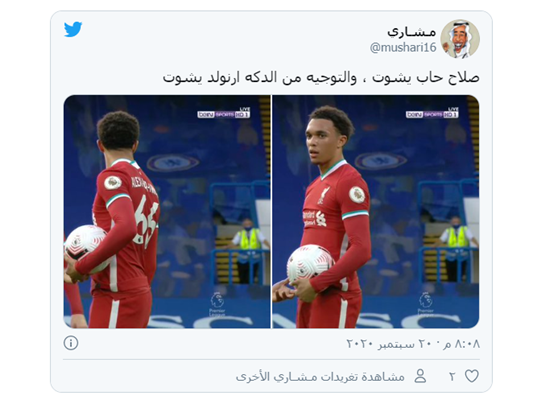Open the left photo showing player's back
550x400 pixels.
click(167, 212)
